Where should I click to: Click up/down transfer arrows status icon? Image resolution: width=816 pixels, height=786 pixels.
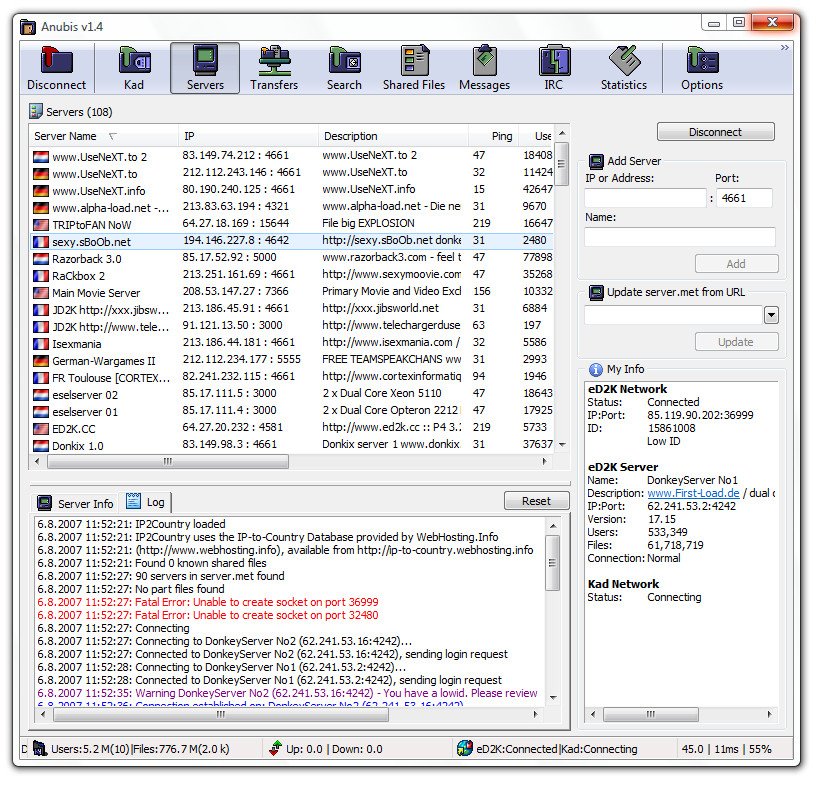[275, 749]
